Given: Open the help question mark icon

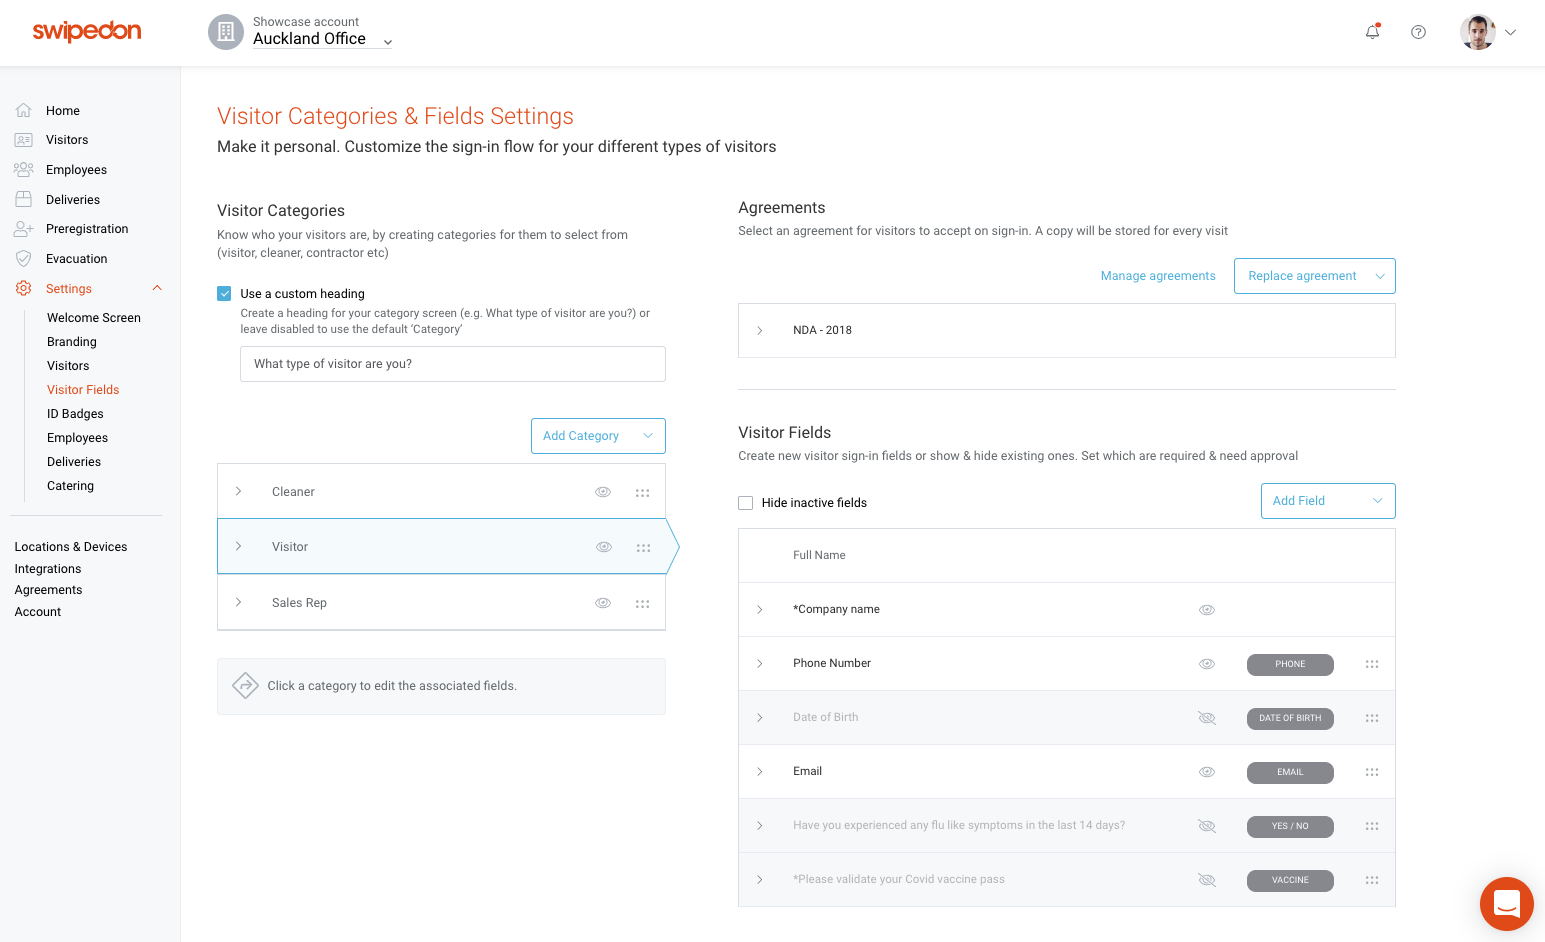Looking at the screenshot, I should pos(1418,32).
